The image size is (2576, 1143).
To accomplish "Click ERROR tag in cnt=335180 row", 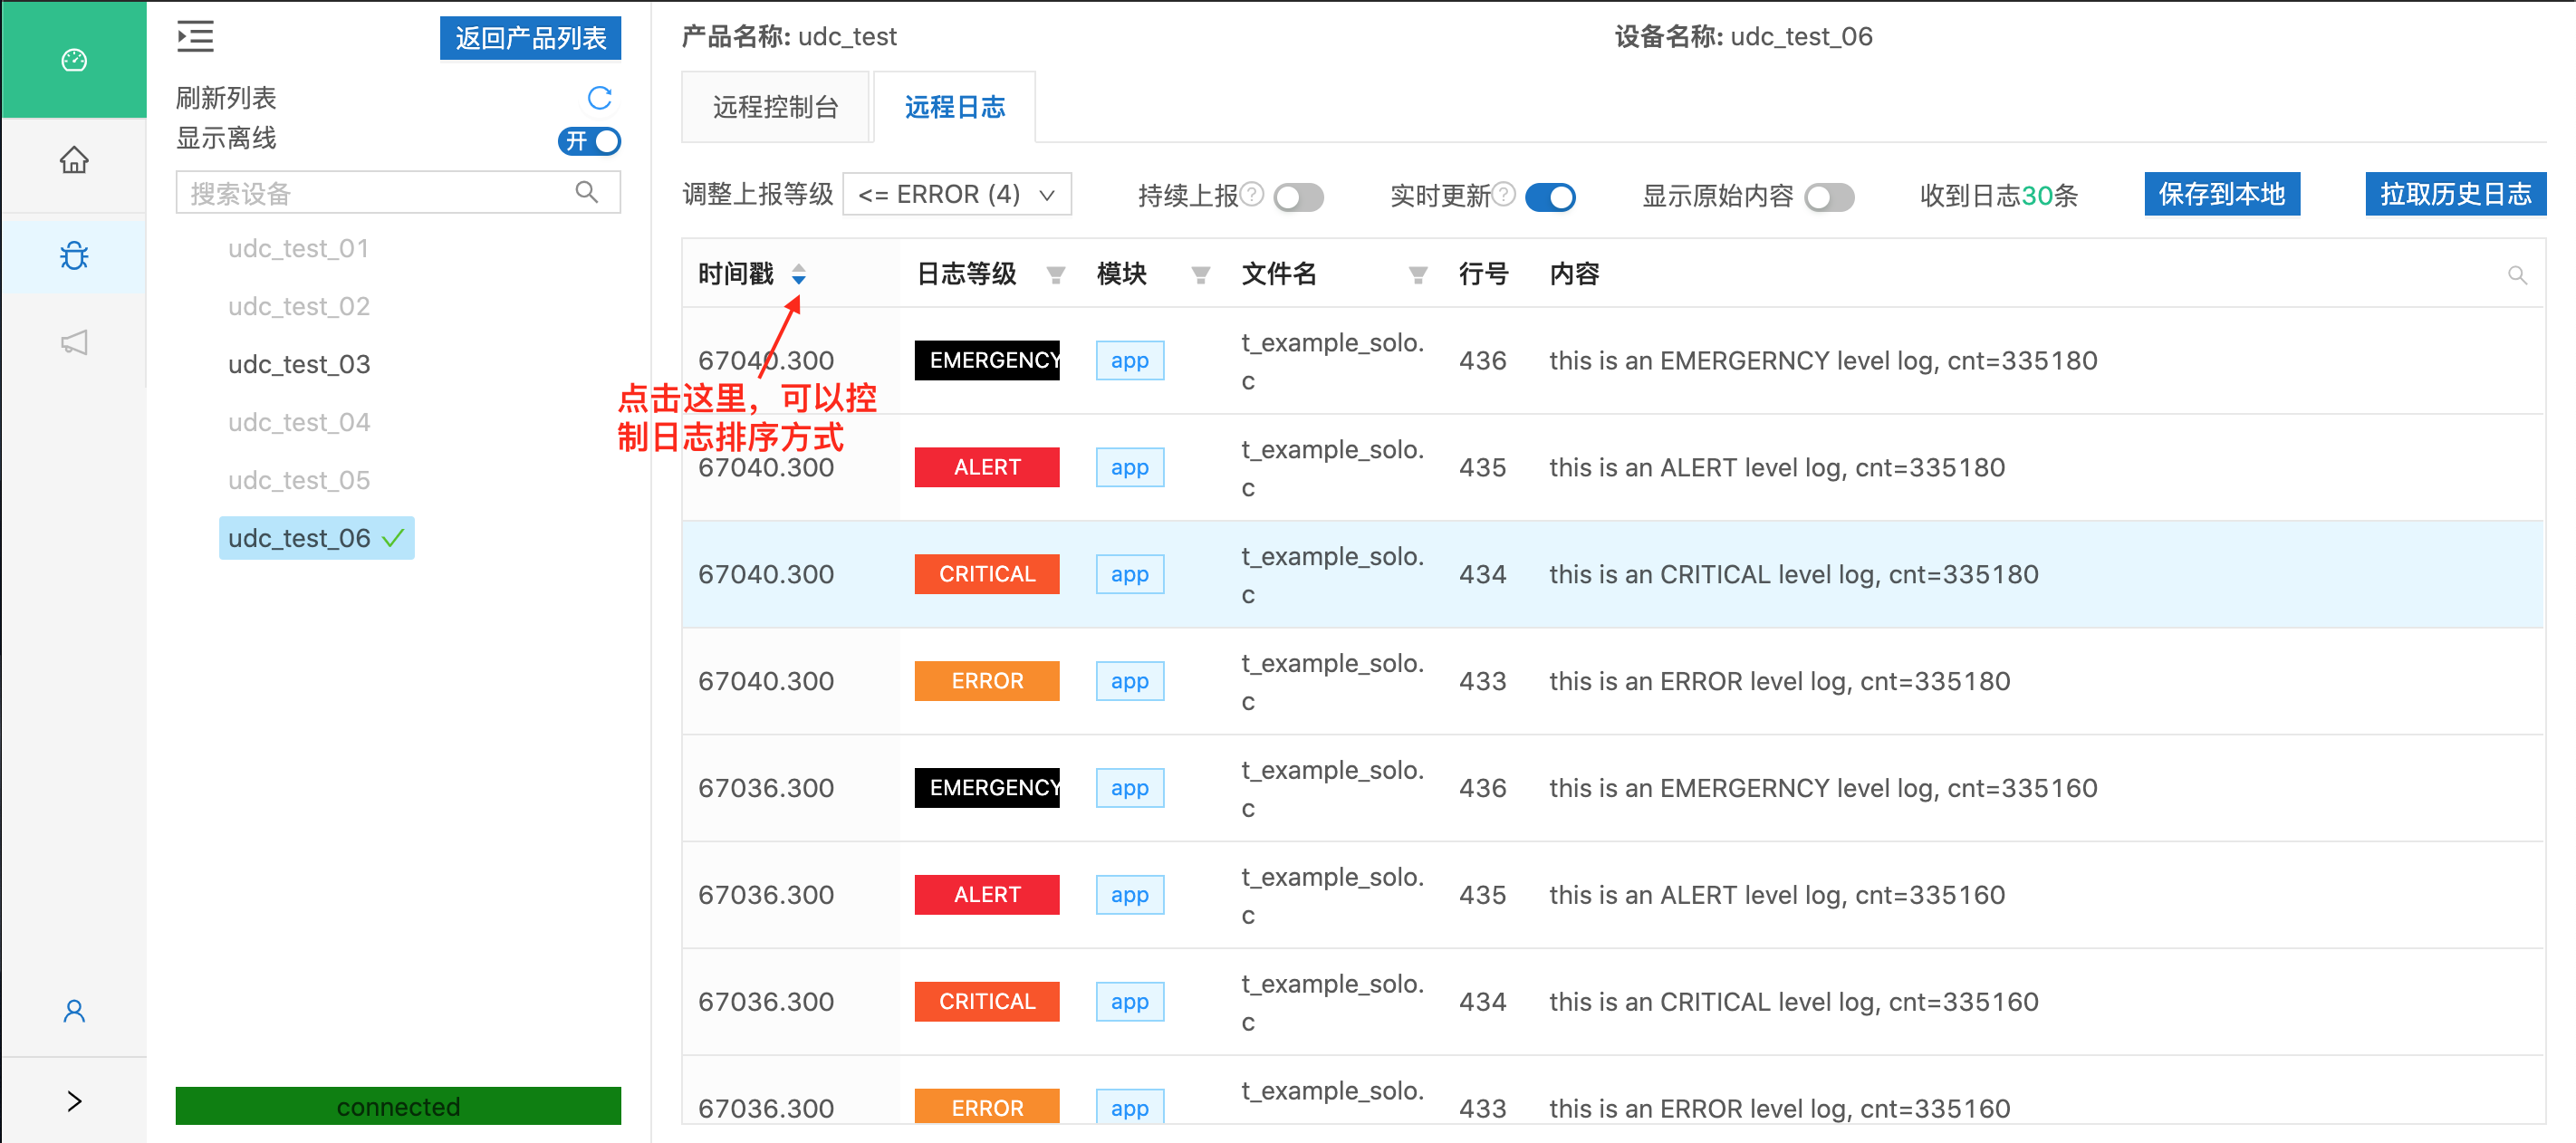I will click(x=987, y=681).
